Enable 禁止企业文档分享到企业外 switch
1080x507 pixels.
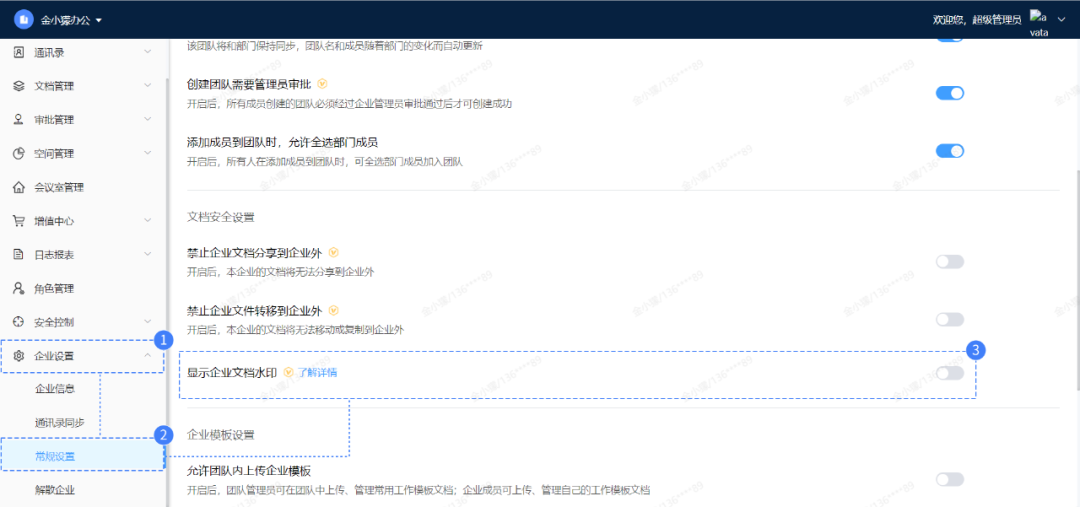click(x=949, y=262)
